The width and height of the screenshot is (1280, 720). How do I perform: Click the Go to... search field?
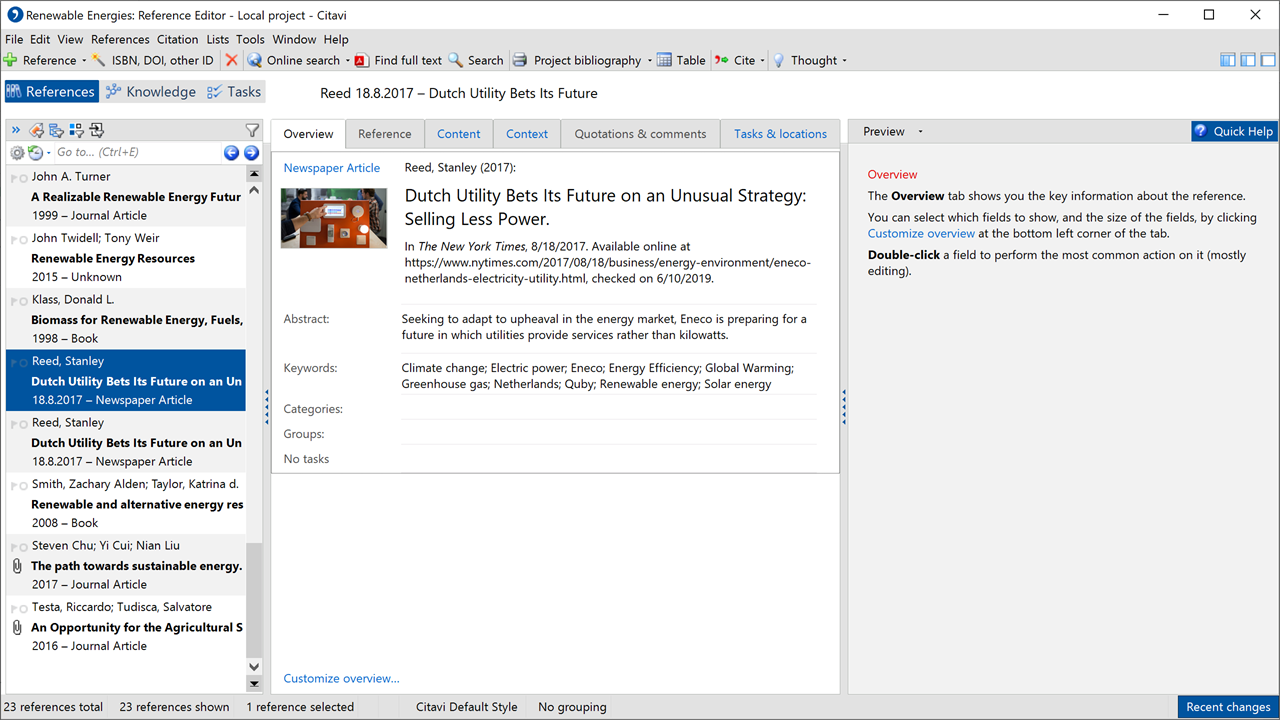(x=135, y=153)
